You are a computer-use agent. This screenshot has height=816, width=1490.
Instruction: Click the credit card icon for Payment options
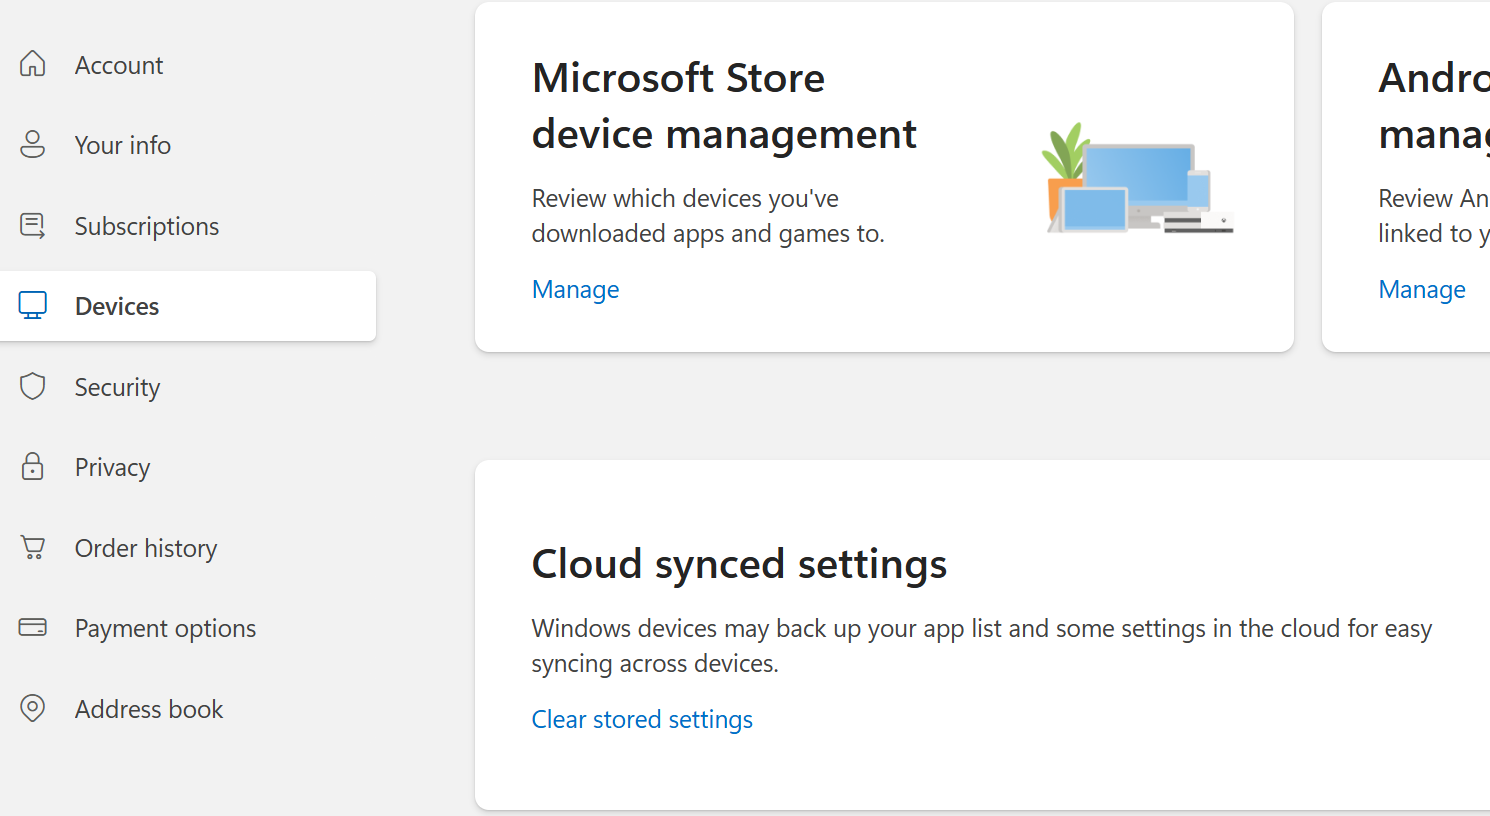33,628
